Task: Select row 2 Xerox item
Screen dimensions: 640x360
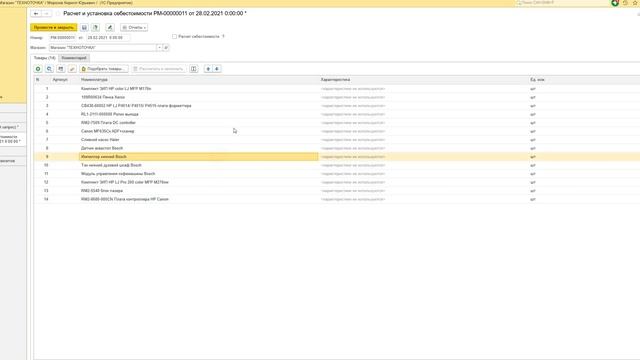Action: 337,97
